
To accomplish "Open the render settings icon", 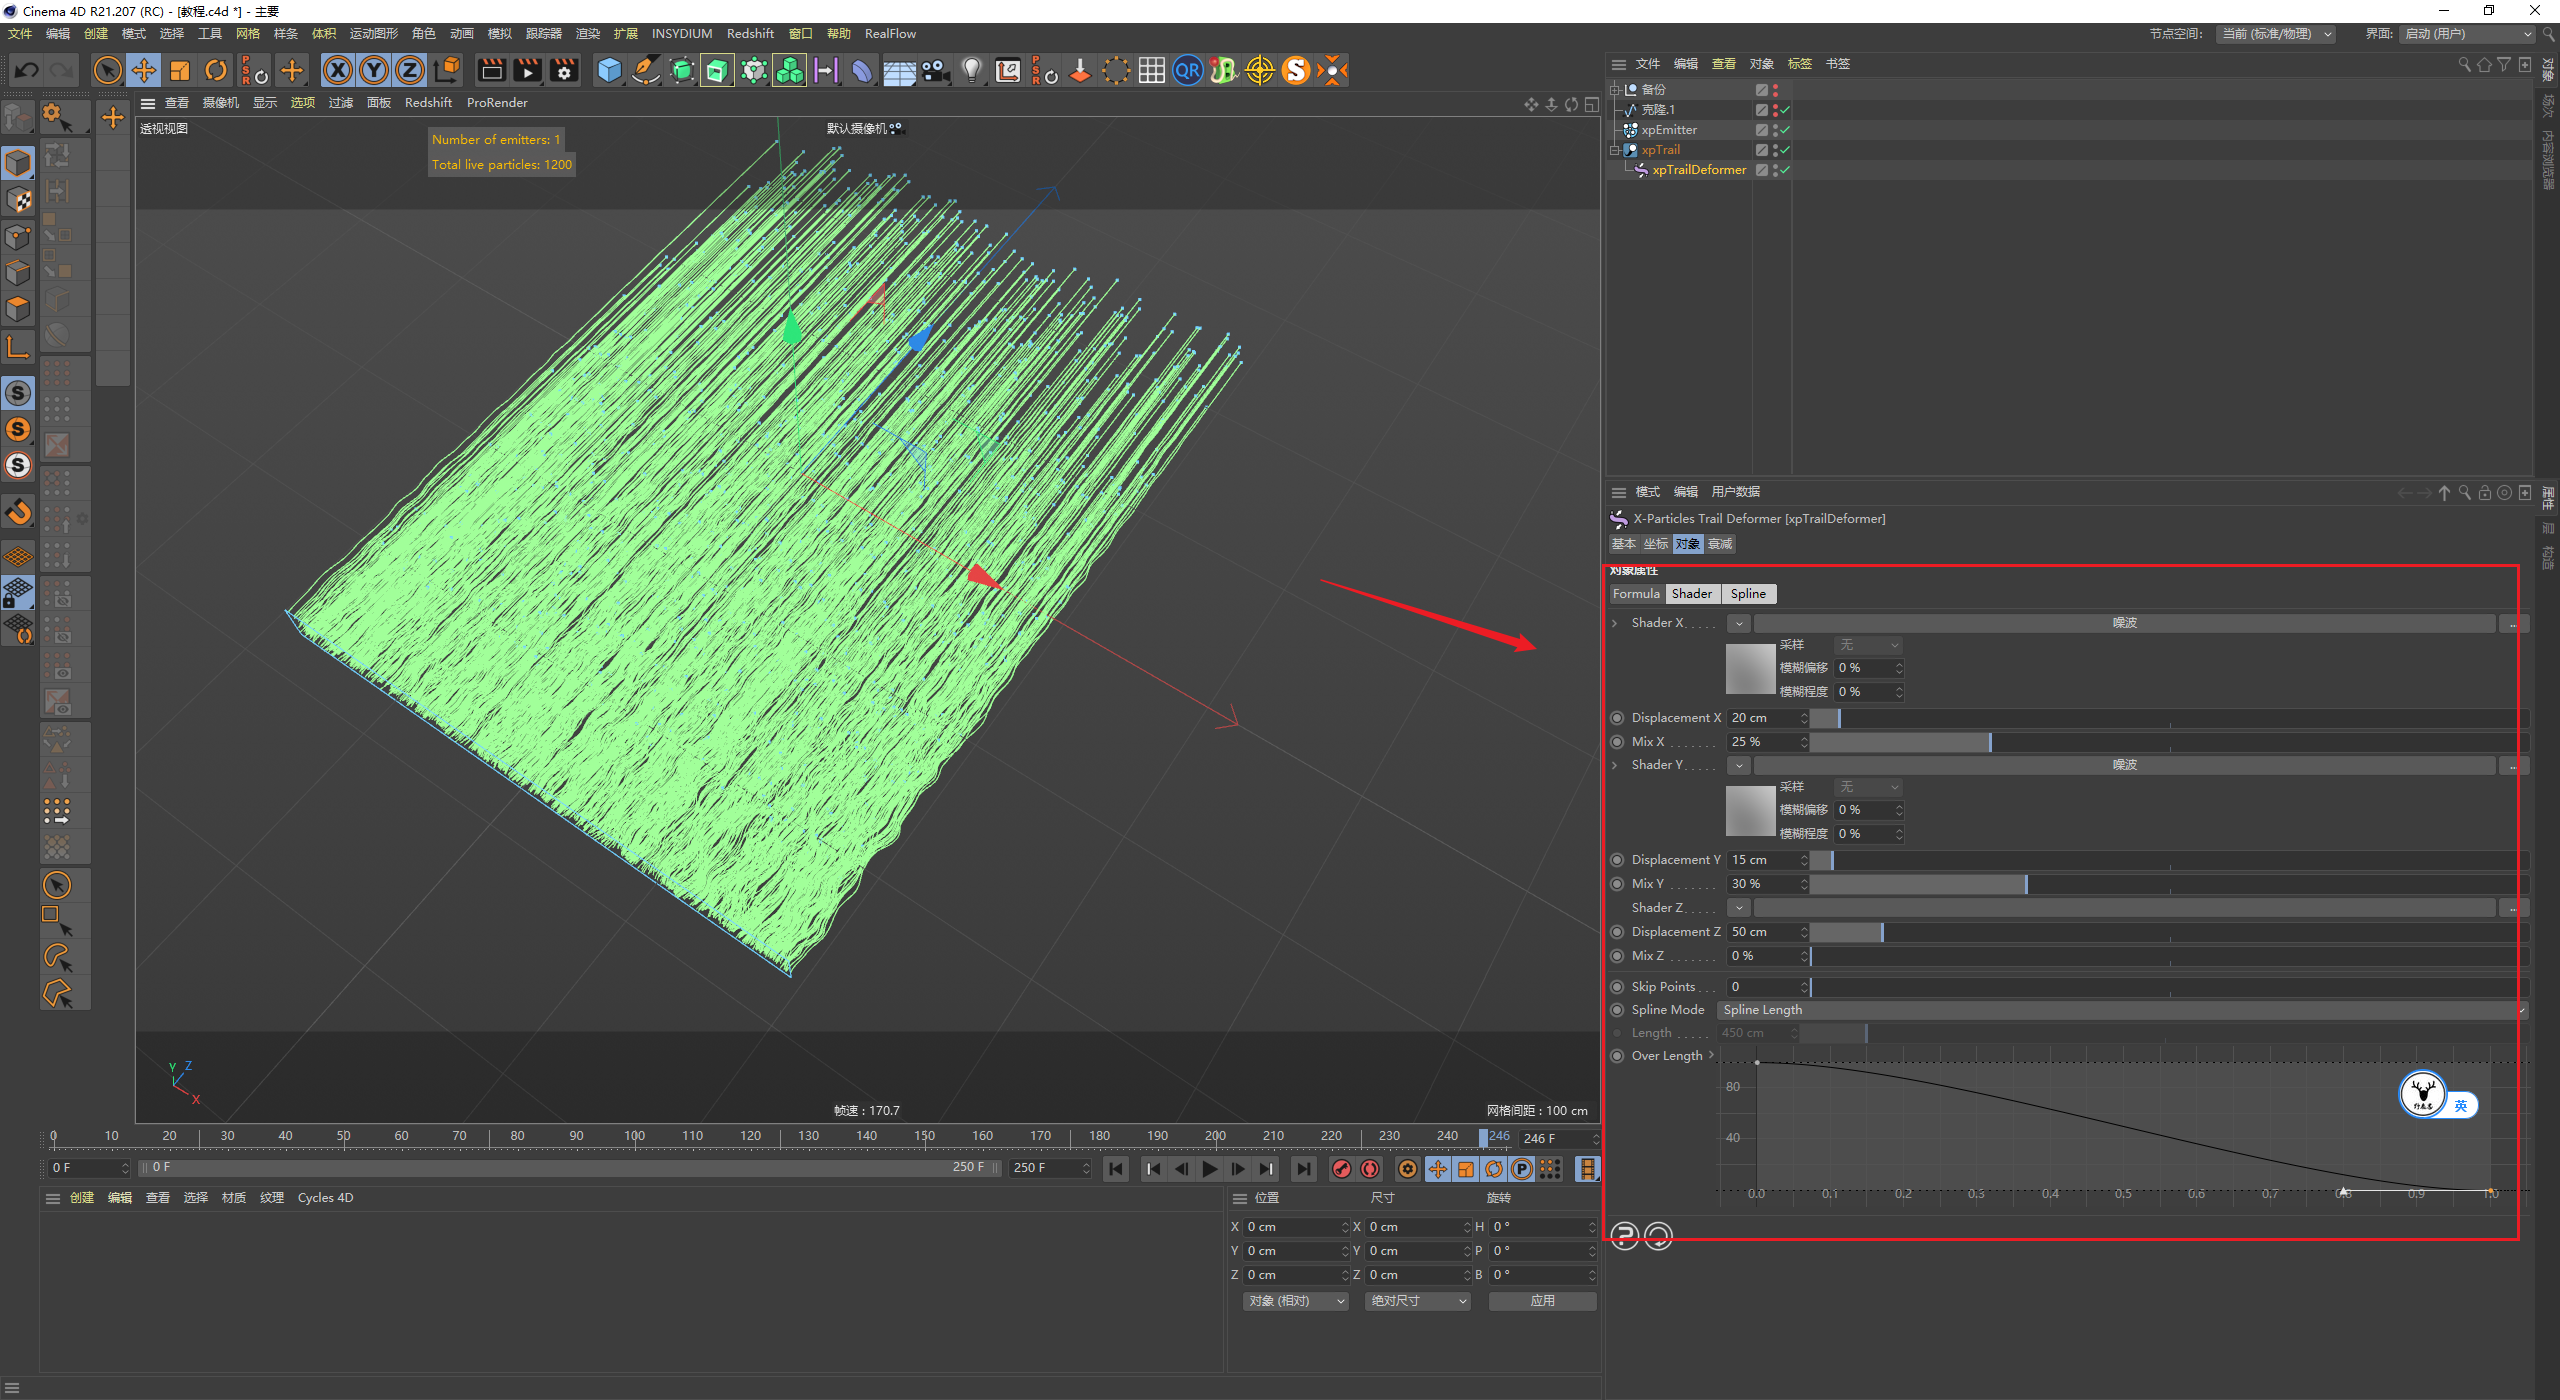I will click(564, 70).
